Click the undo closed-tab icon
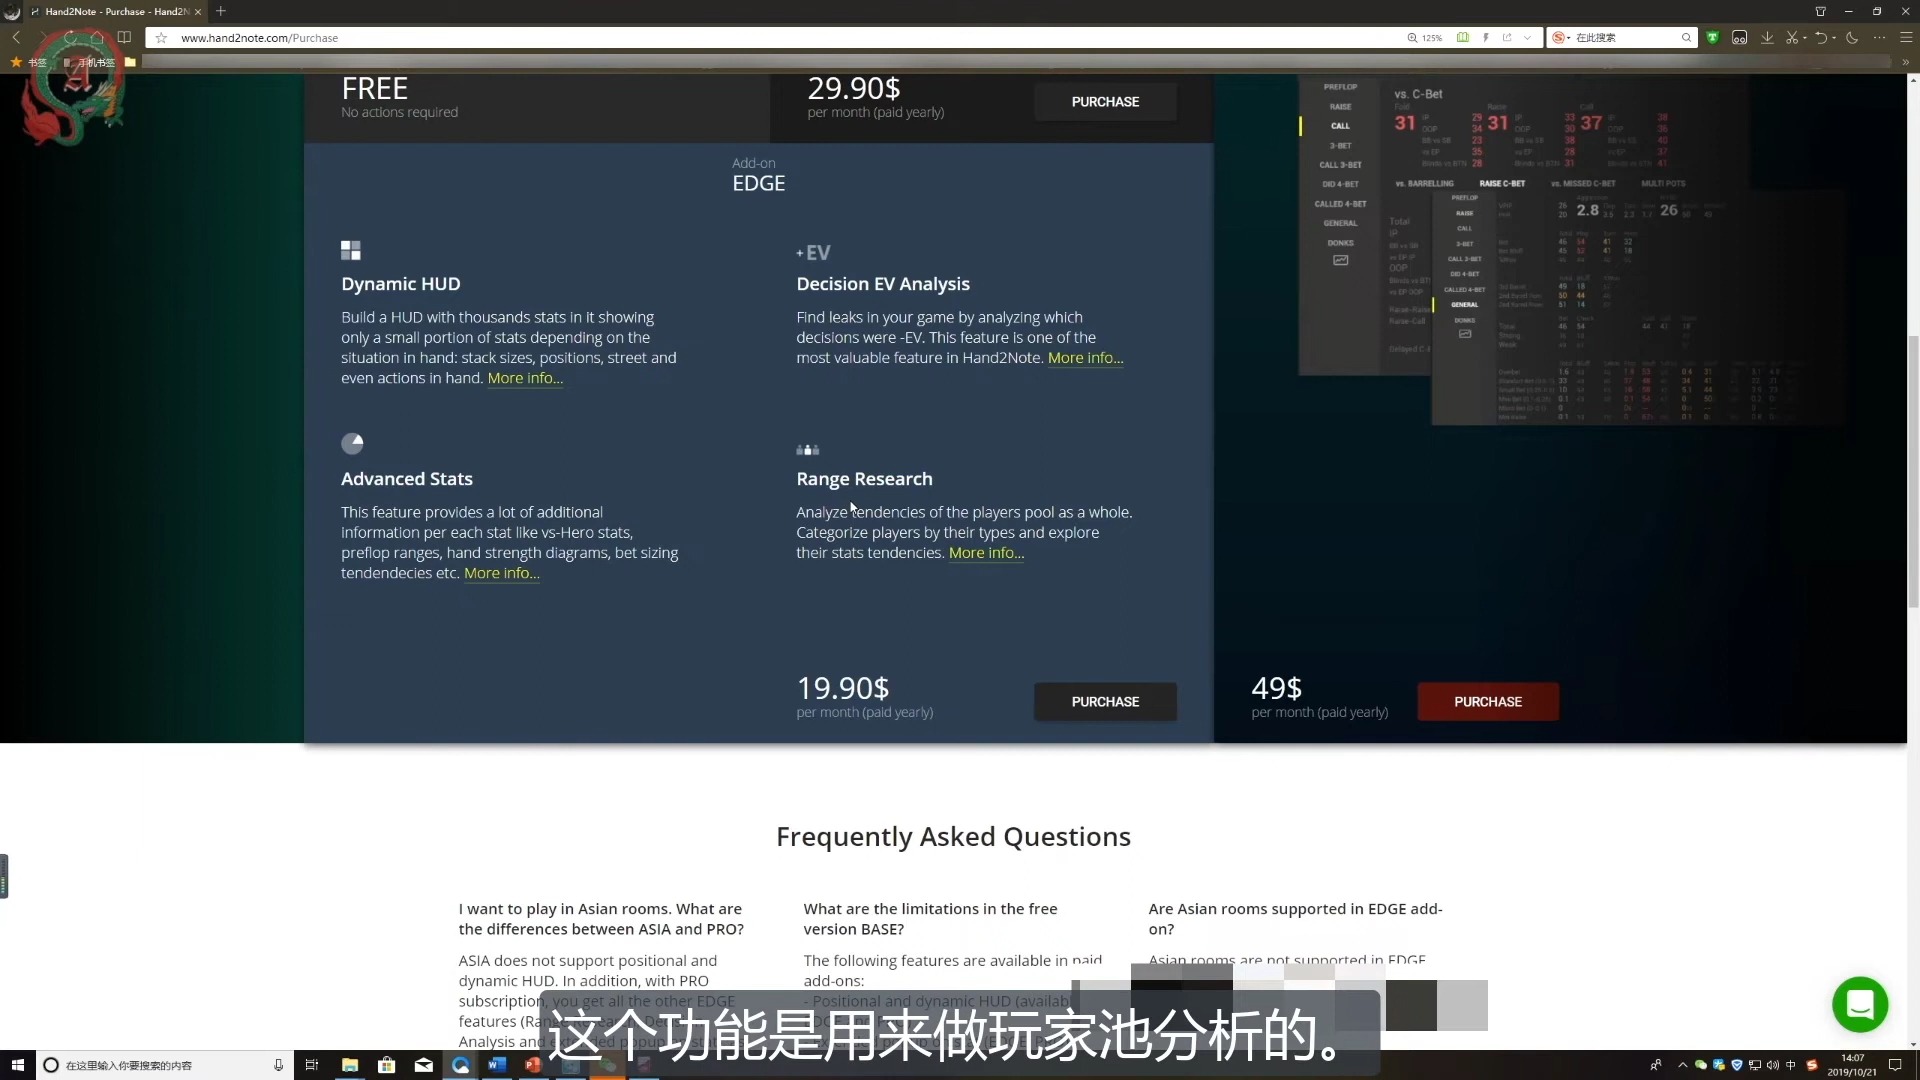1920x1080 pixels. click(1821, 38)
